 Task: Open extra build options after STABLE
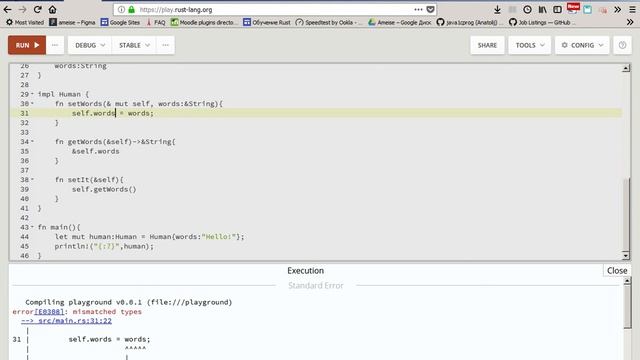pos(165,45)
